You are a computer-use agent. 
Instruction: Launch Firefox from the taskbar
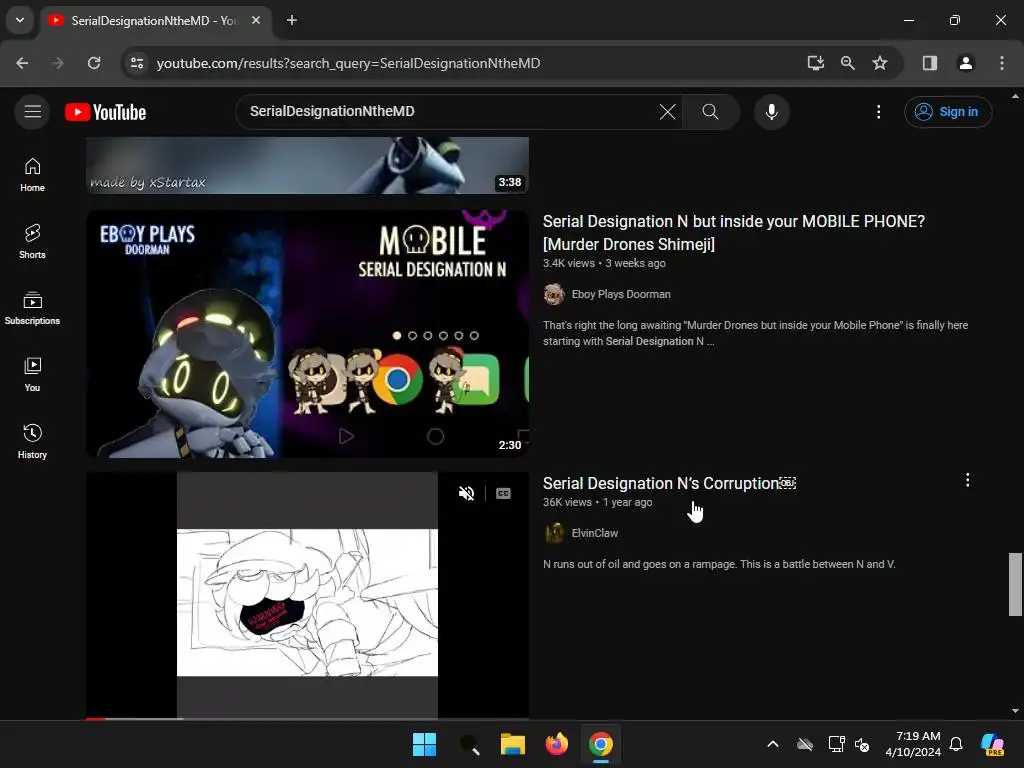tap(556, 744)
